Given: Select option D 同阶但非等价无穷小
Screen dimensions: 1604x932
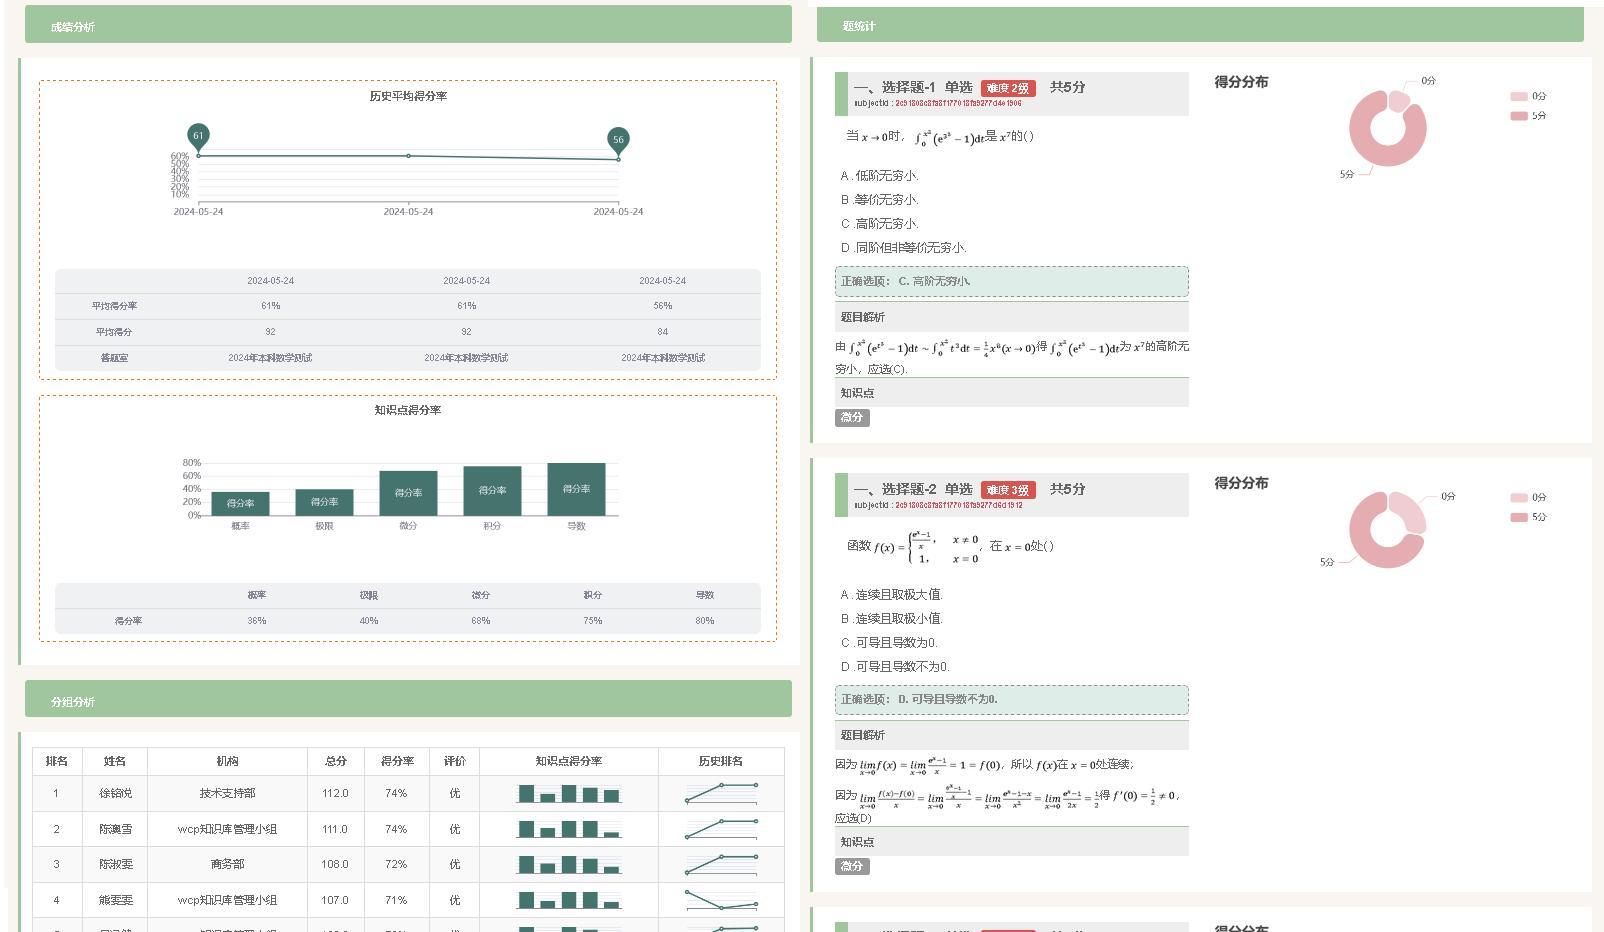Looking at the screenshot, I should 903,248.
